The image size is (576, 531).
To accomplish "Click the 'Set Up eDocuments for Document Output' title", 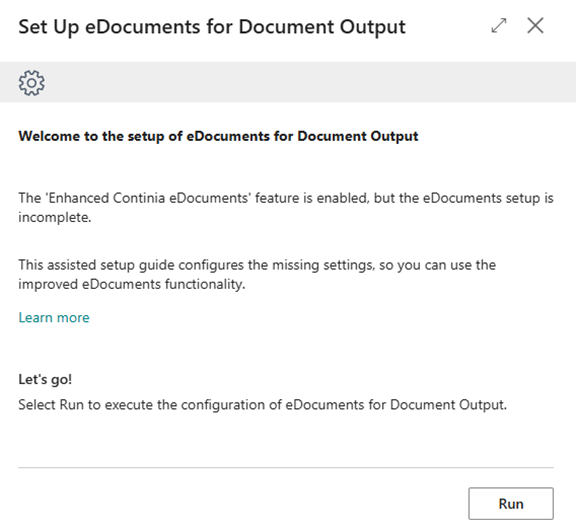I will pos(212,27).
